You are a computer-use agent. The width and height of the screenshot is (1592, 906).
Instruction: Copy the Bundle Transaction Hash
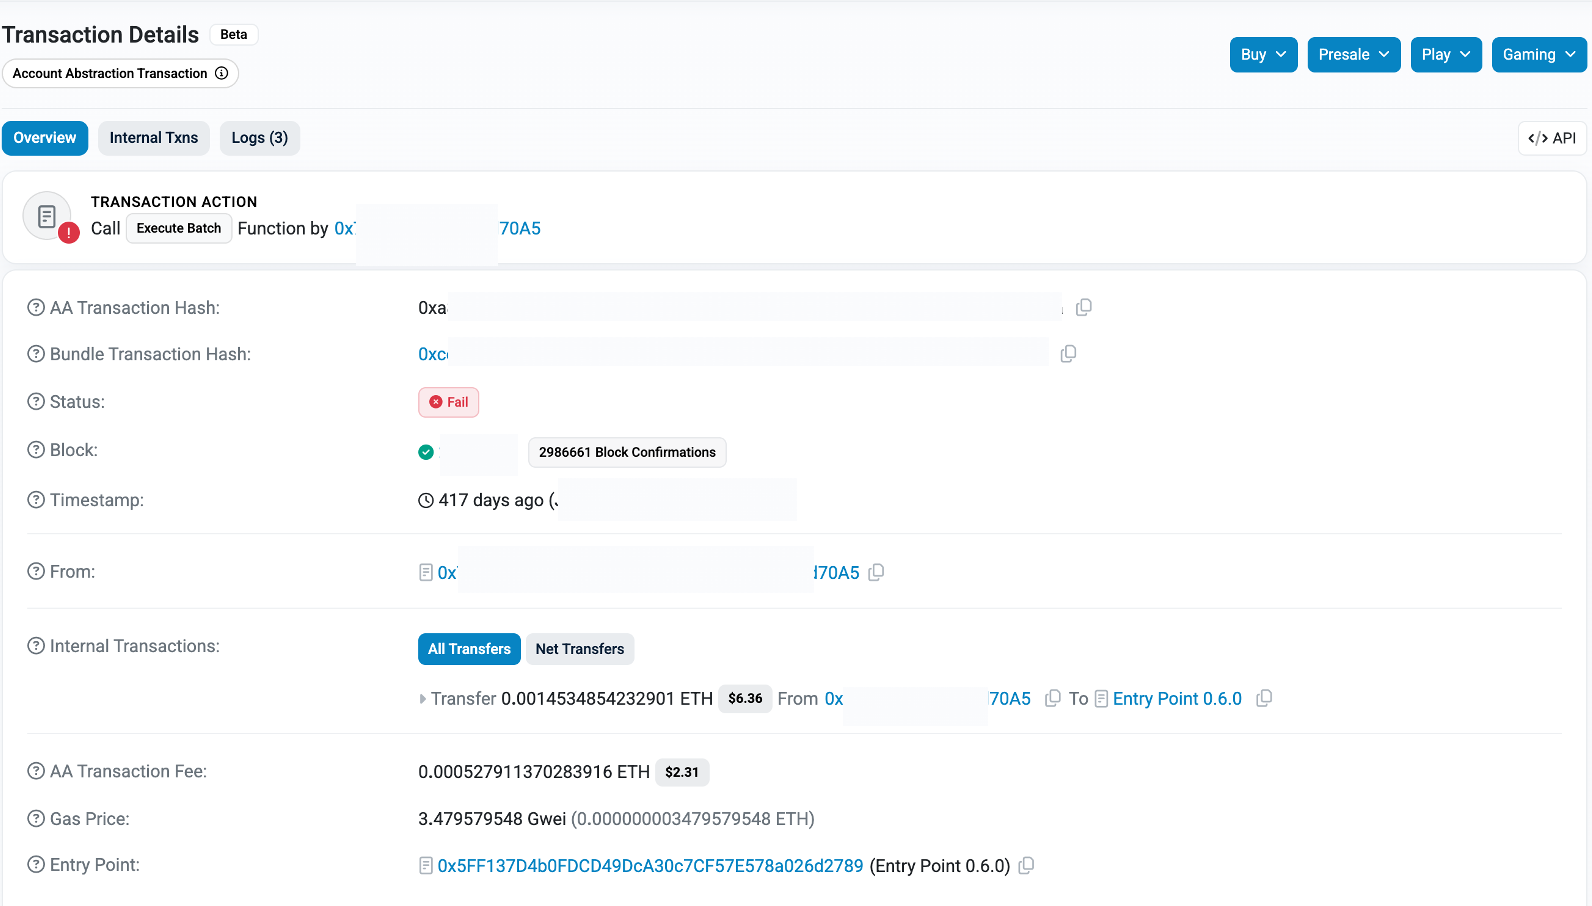pos(1068,354)
